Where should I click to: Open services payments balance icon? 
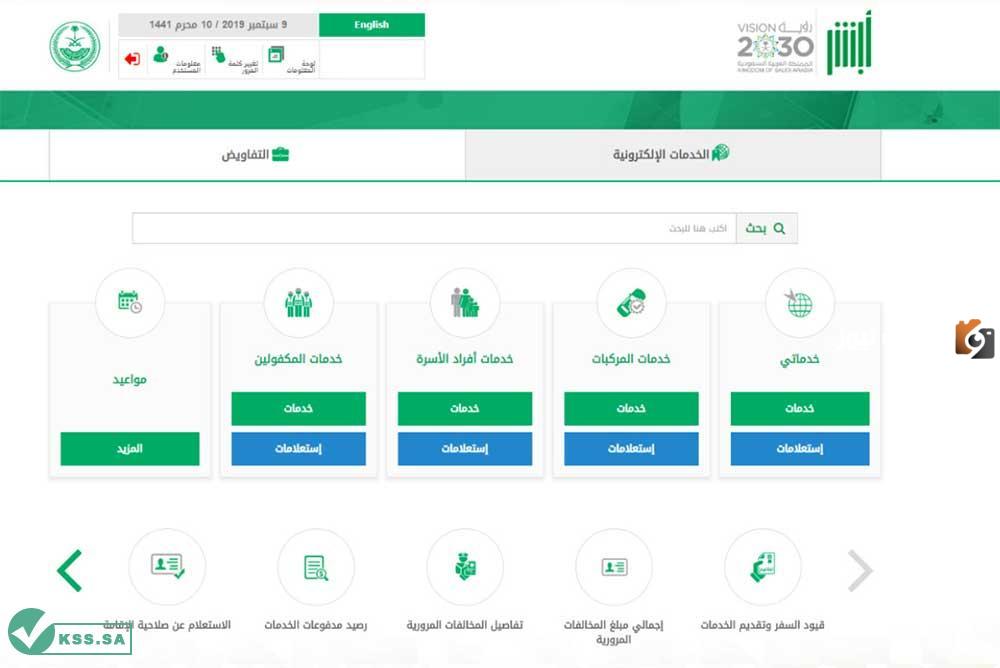point(316,567)
